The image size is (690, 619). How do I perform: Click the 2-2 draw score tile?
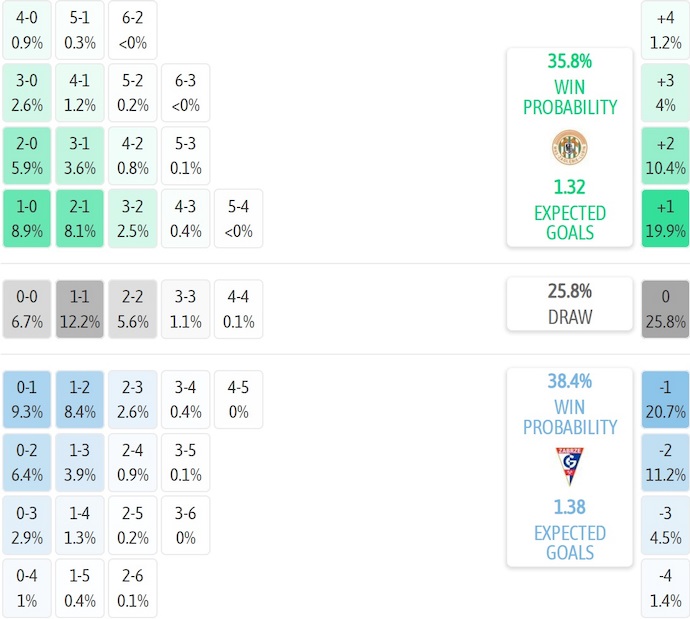coord(133,309)
